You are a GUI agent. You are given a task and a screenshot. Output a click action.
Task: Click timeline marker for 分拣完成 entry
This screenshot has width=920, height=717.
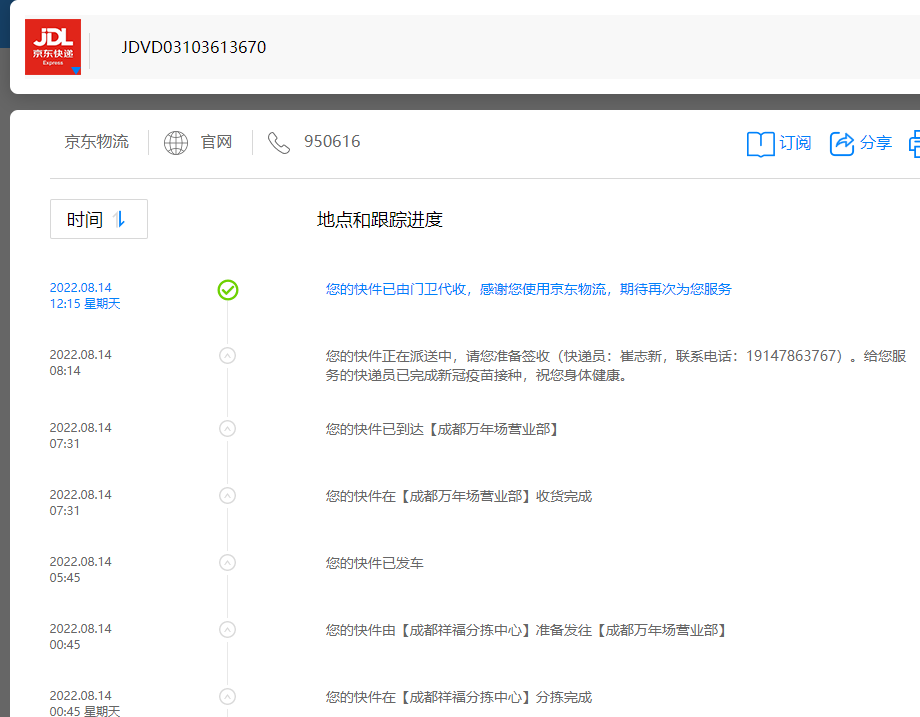[x=228, y=696]
